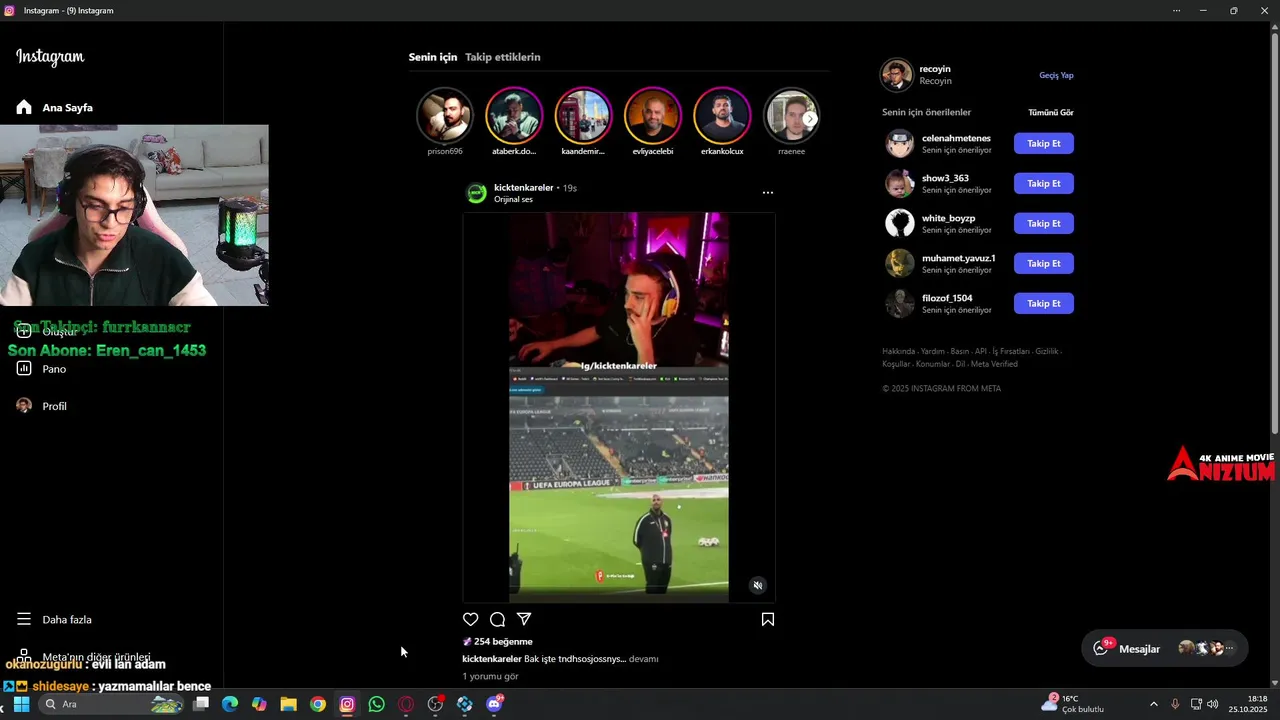Like the kicktenkareler post with heart icon
Screen dimensions: 1280x720
pyautogui.click(x=471, y=619)
